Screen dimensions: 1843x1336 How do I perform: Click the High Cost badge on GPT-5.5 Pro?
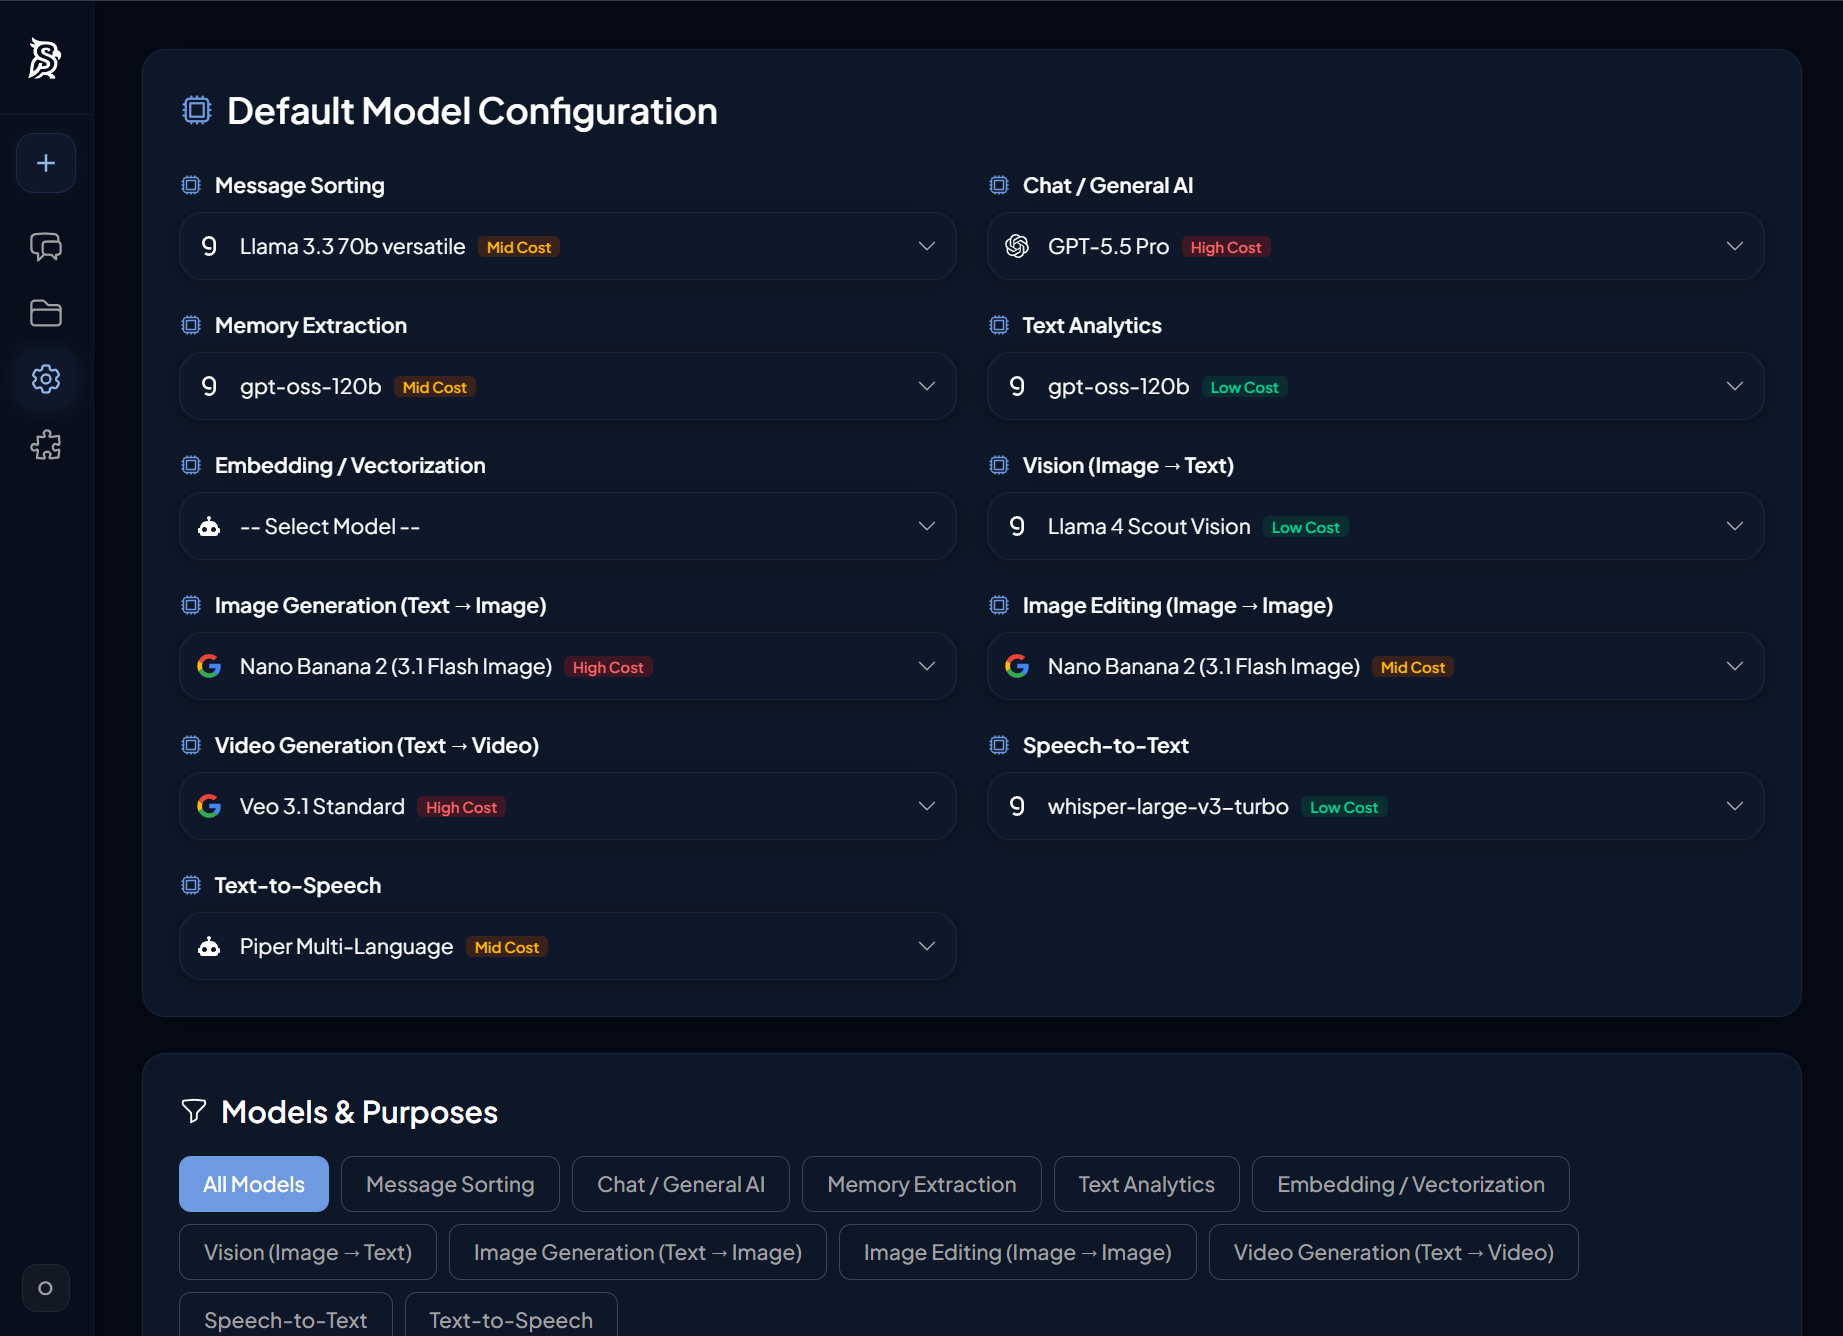click(1226, 247)
